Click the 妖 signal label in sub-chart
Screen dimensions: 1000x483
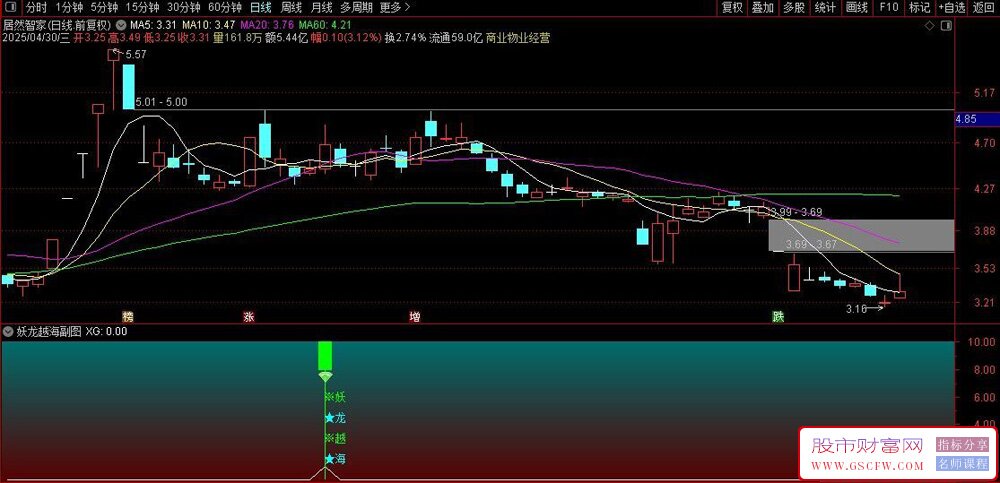pos(335,397)
